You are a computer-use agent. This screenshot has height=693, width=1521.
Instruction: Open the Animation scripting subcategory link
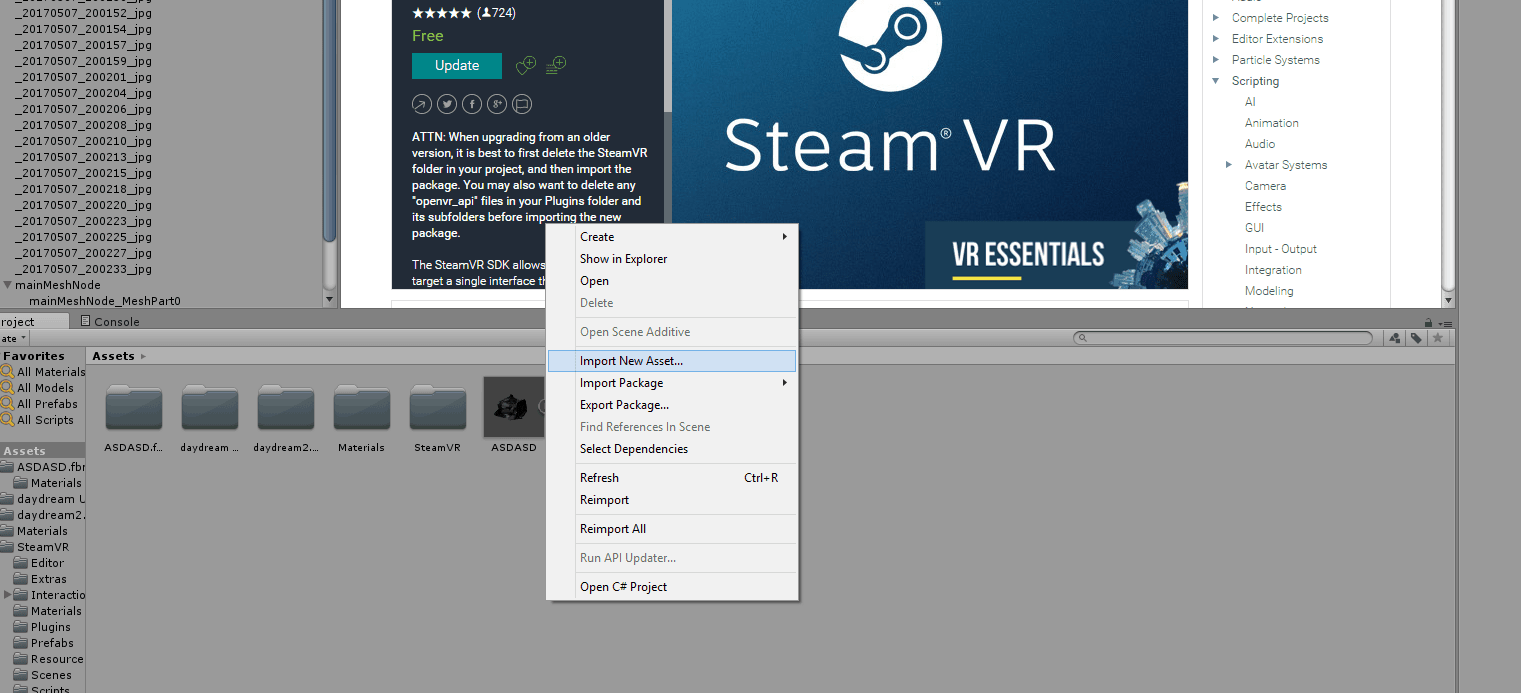pyautogui.click(x=1272, y=123)
